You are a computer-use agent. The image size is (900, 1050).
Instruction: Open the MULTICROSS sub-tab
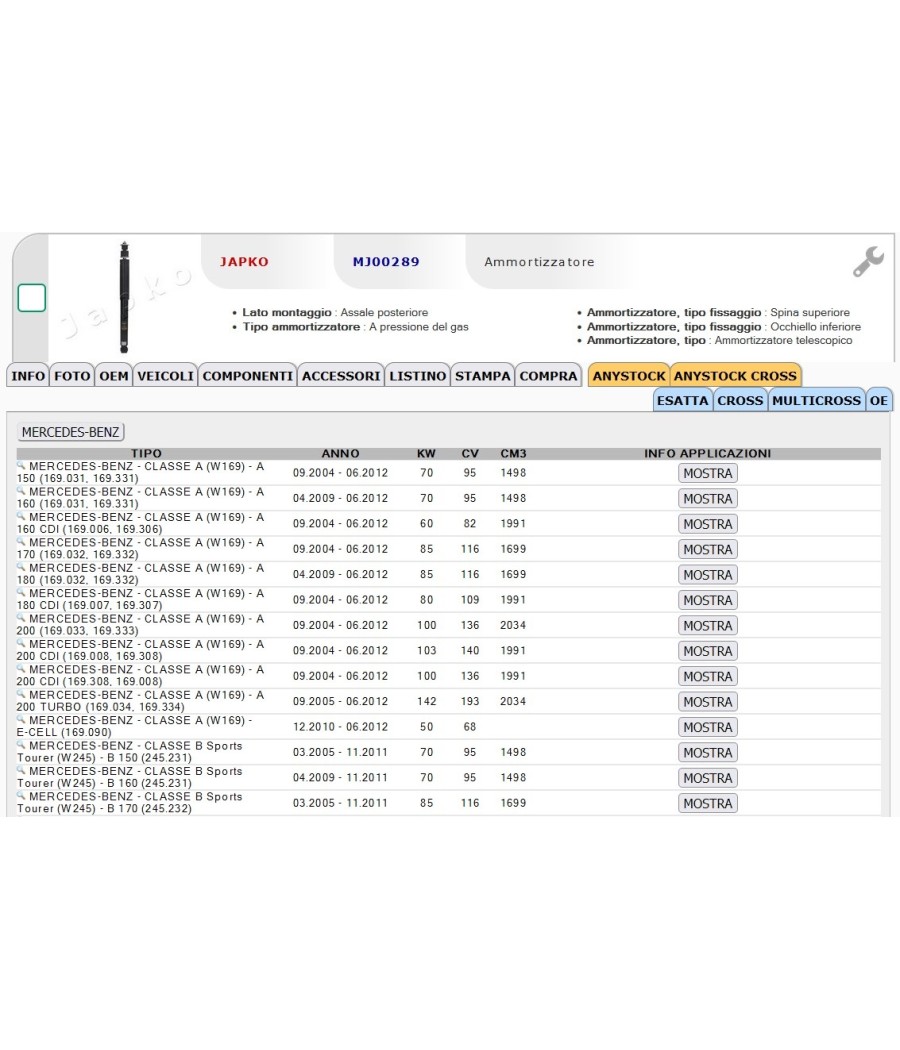[x=816, y=400]
